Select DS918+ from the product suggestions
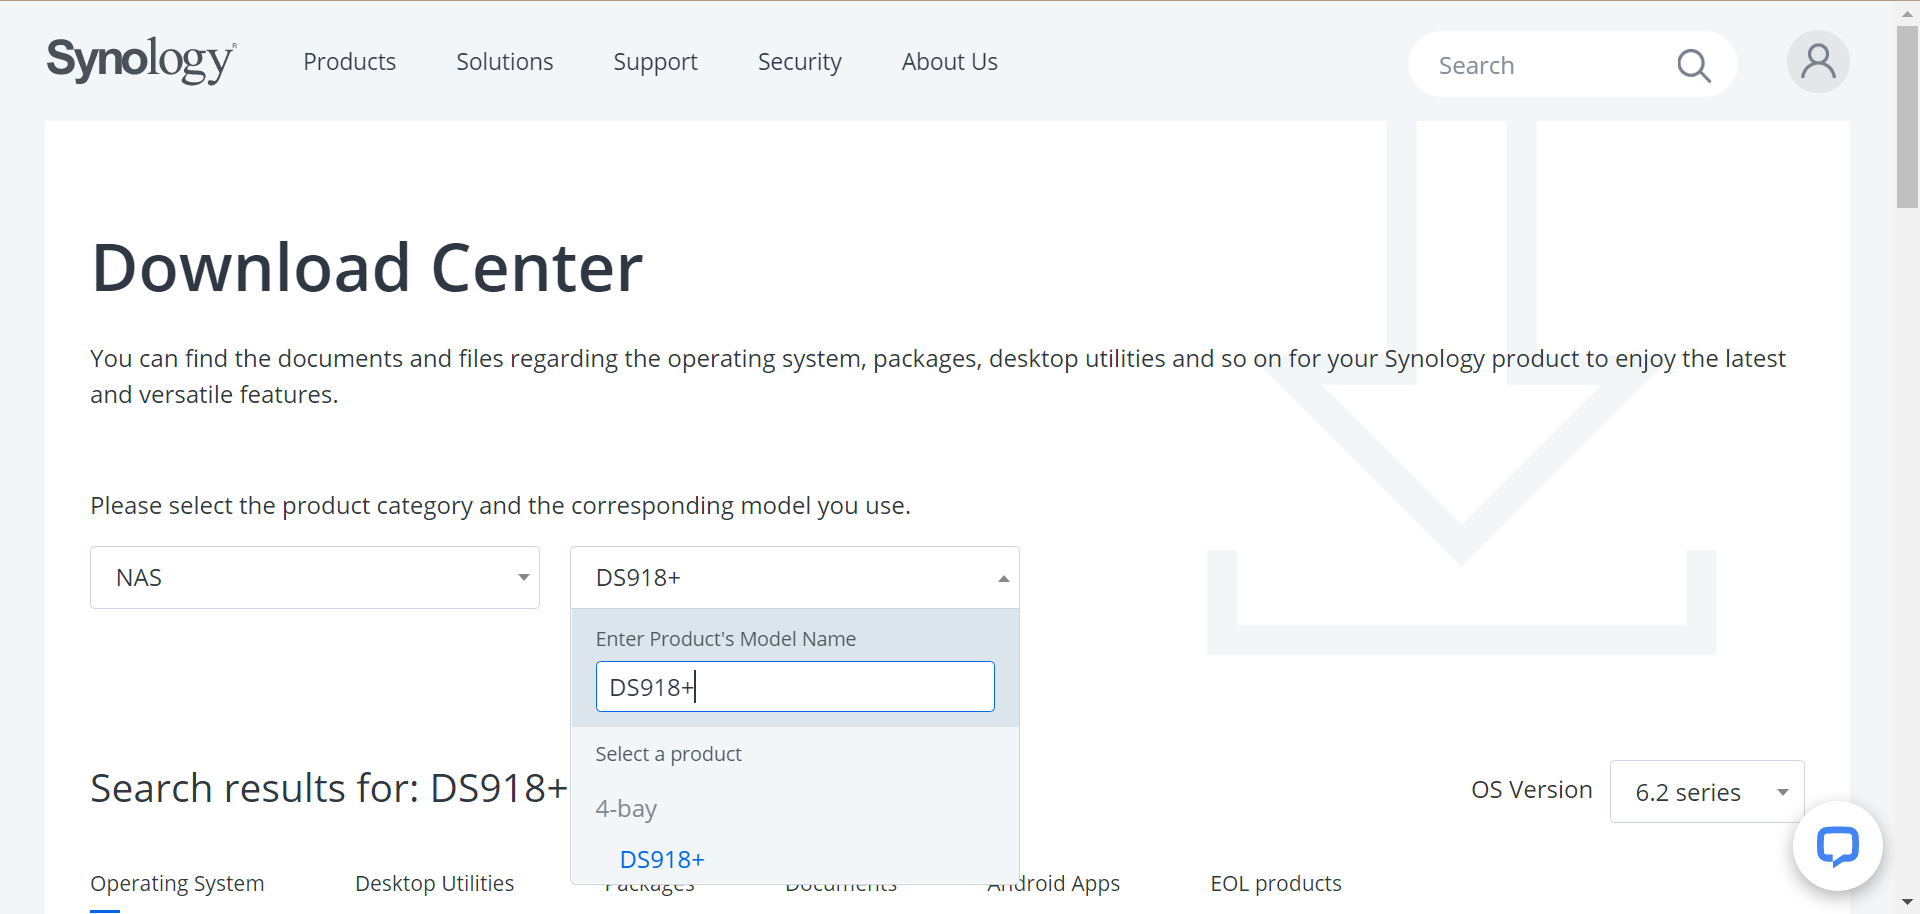Viewport: 1920px width, 914px height. (x=661, y=858)
